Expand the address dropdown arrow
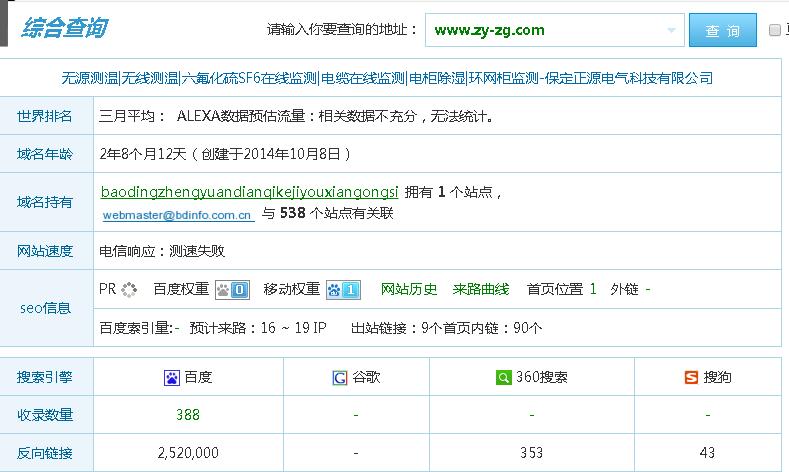Screen dimensions: 789x472 [671, 31]
